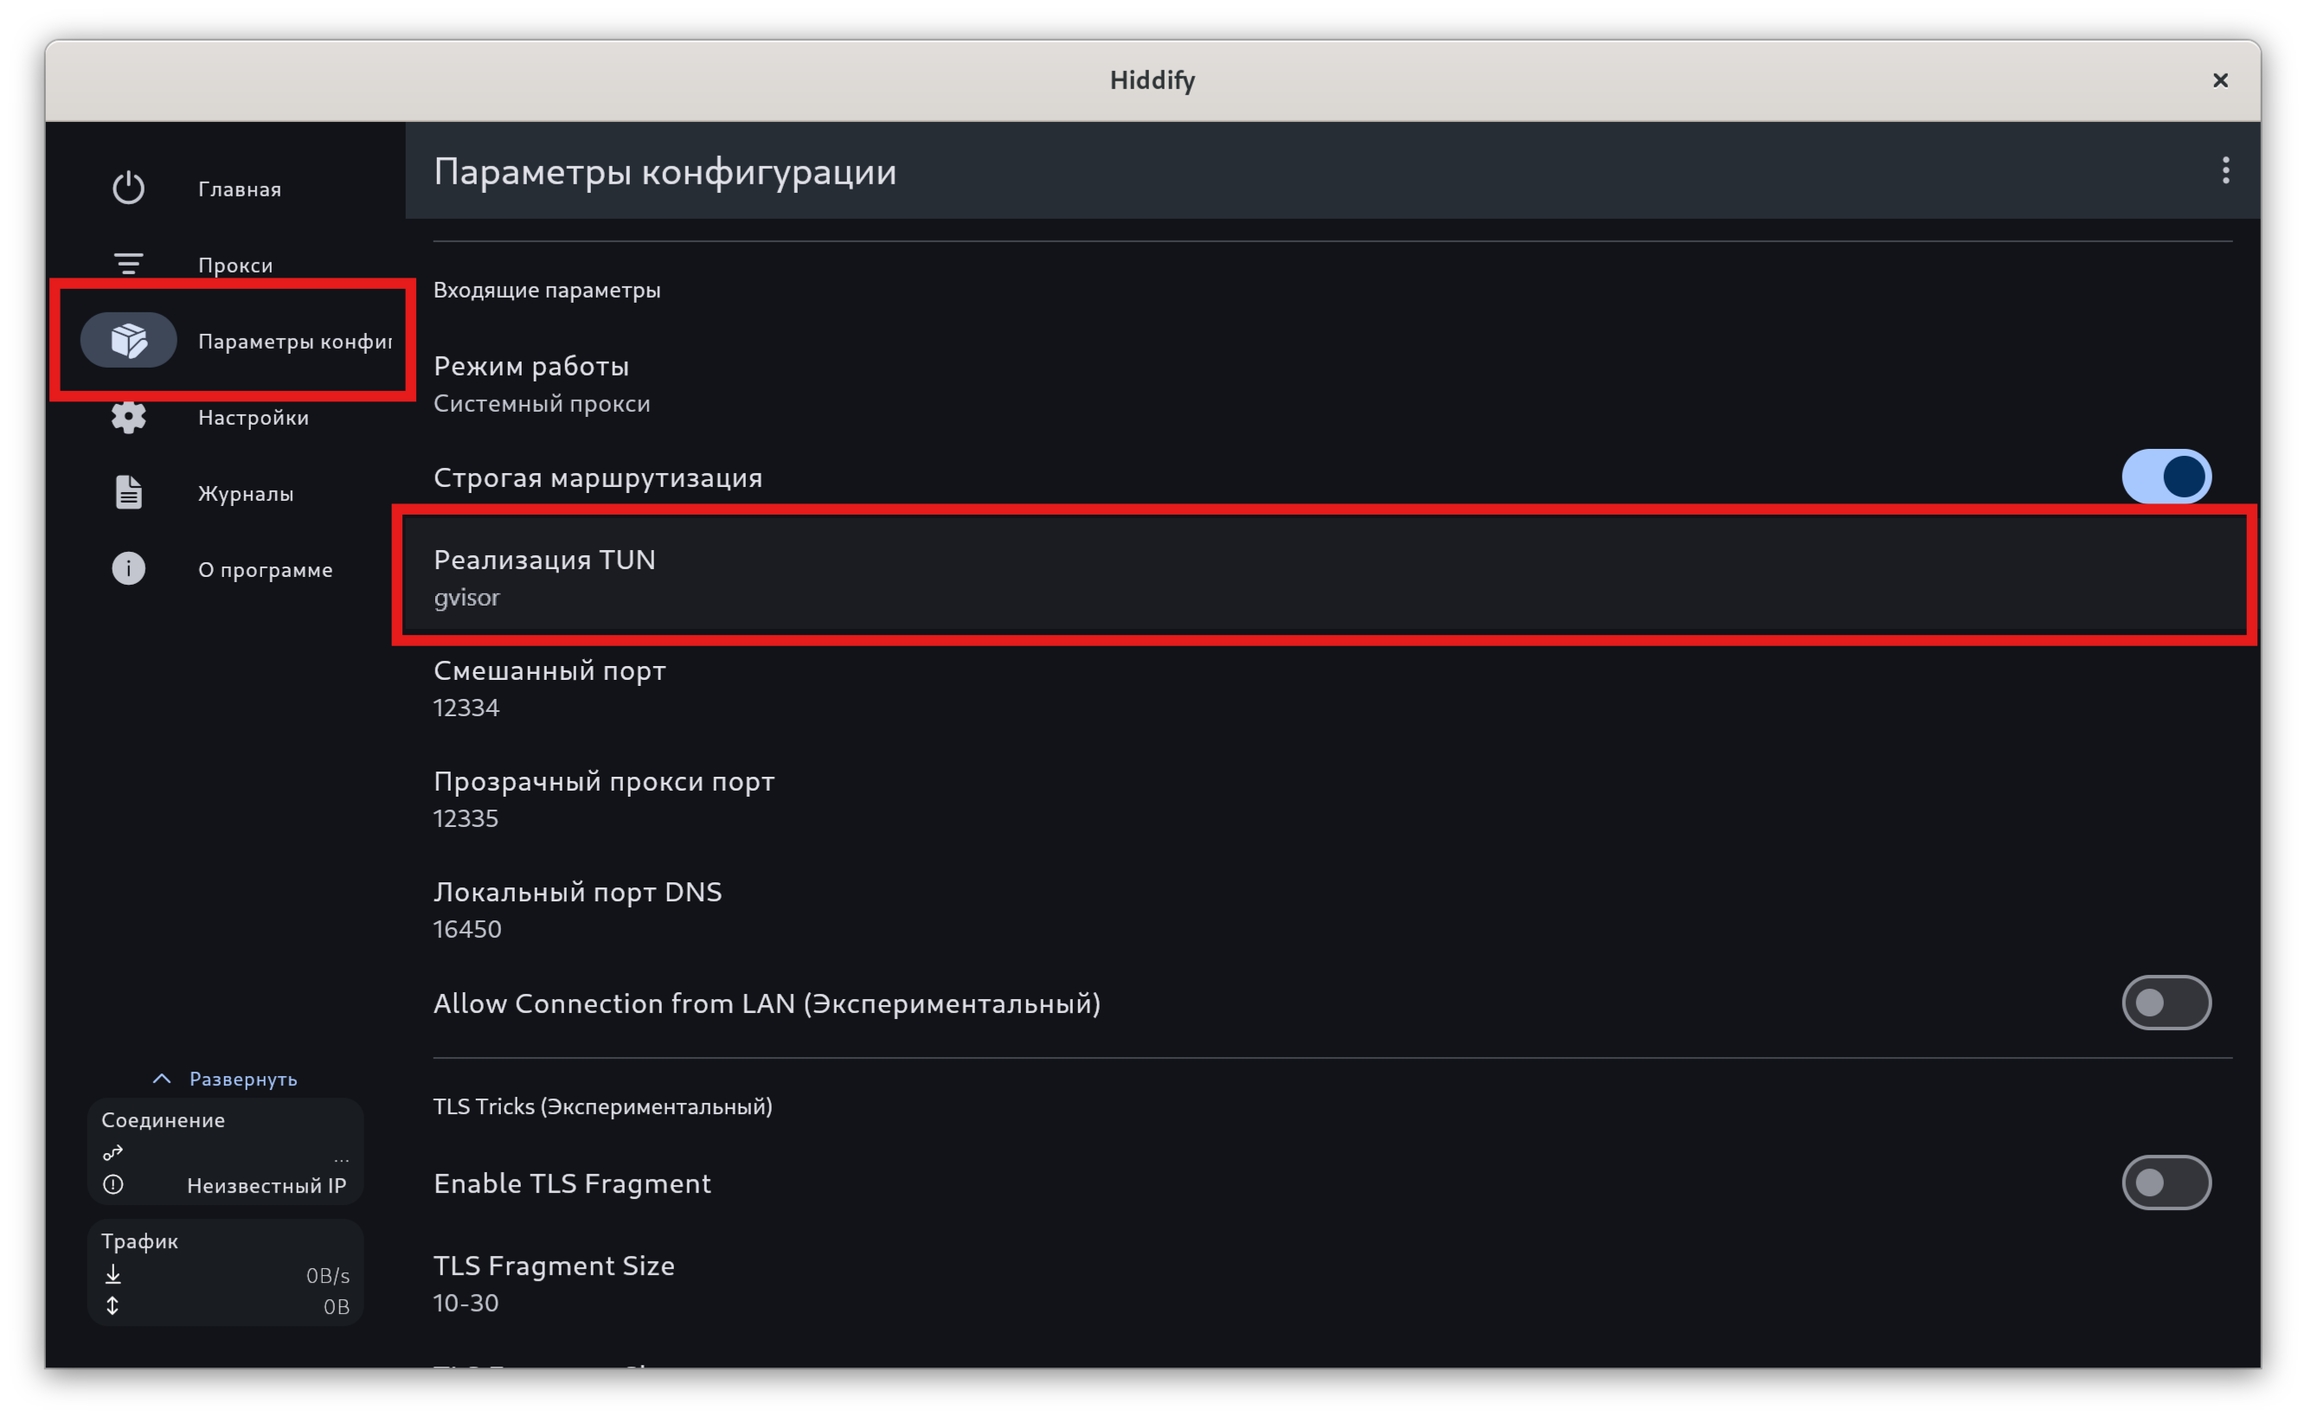Screen dimensions: 2304x1416
Task: Open the three-dot overflow menu
Action: coord(2225,171)
